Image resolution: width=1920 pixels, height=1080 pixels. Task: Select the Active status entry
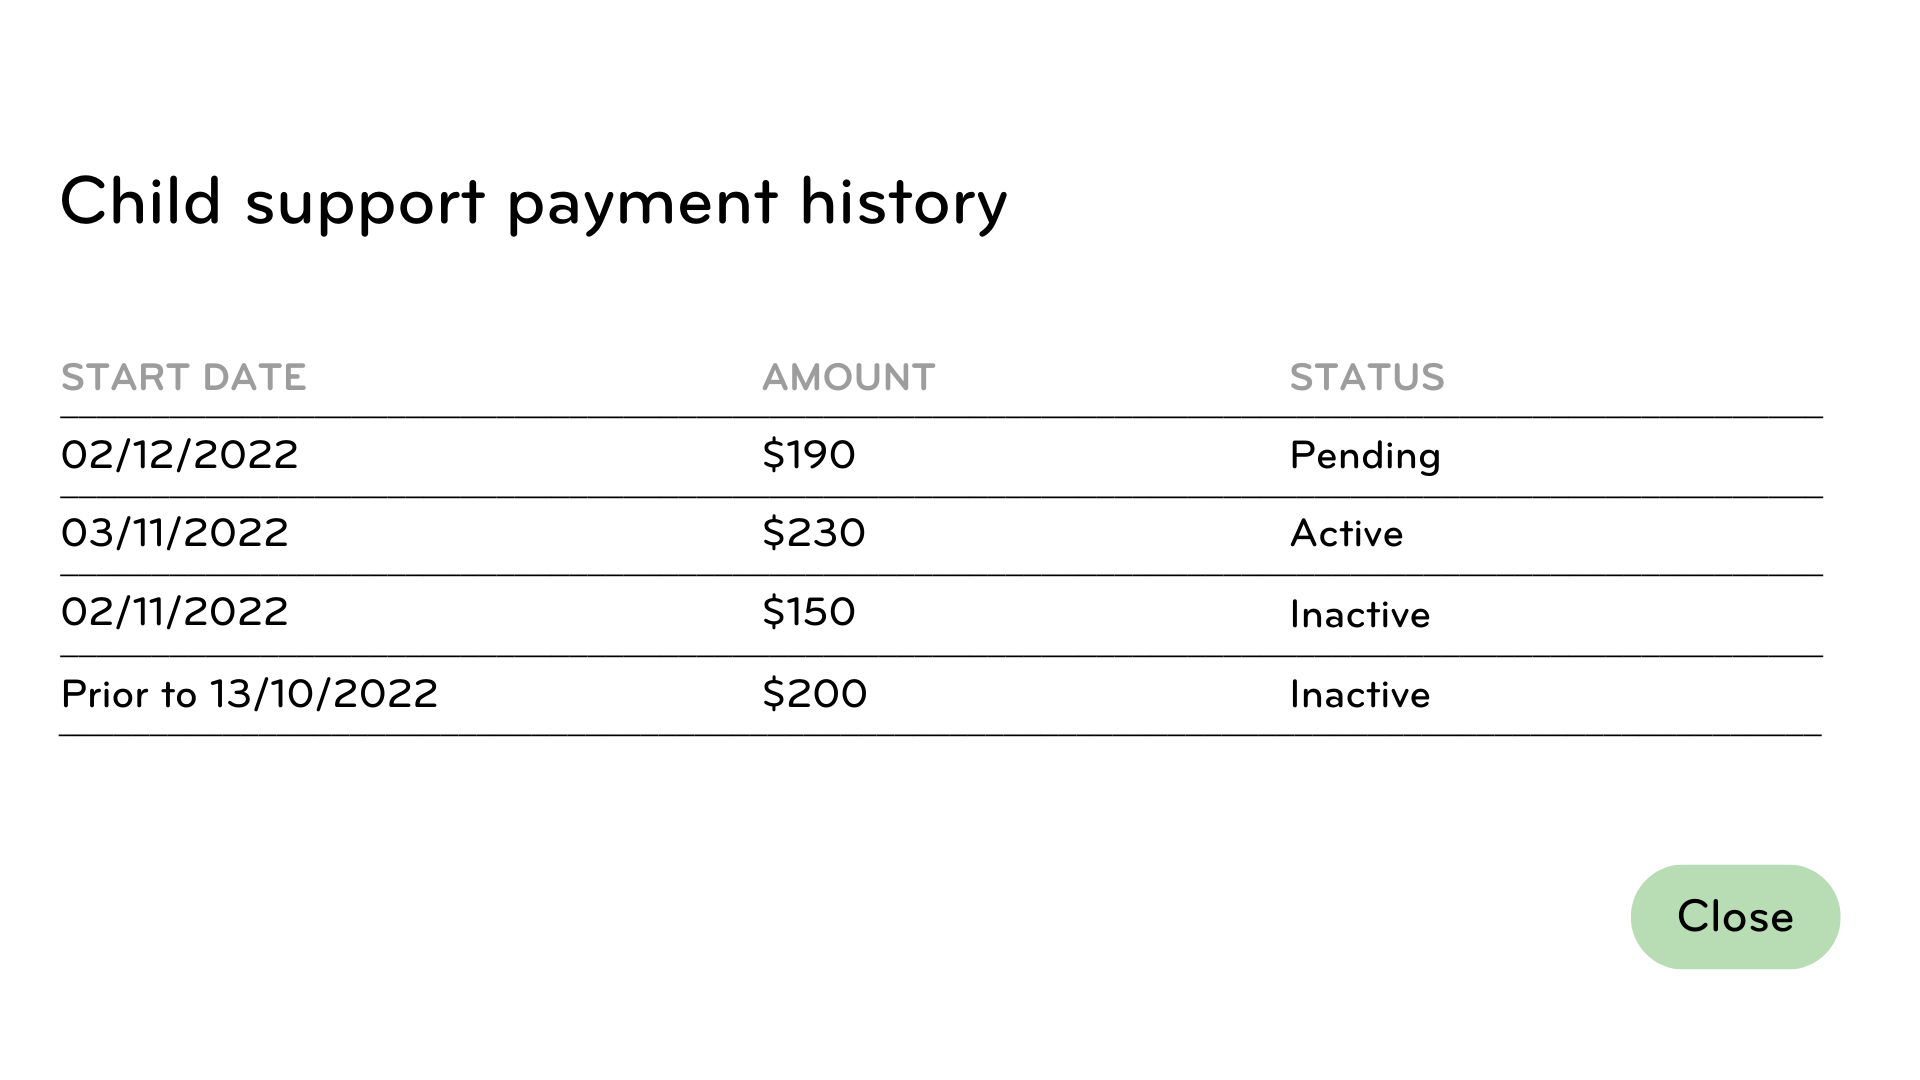coord(1347,533)
